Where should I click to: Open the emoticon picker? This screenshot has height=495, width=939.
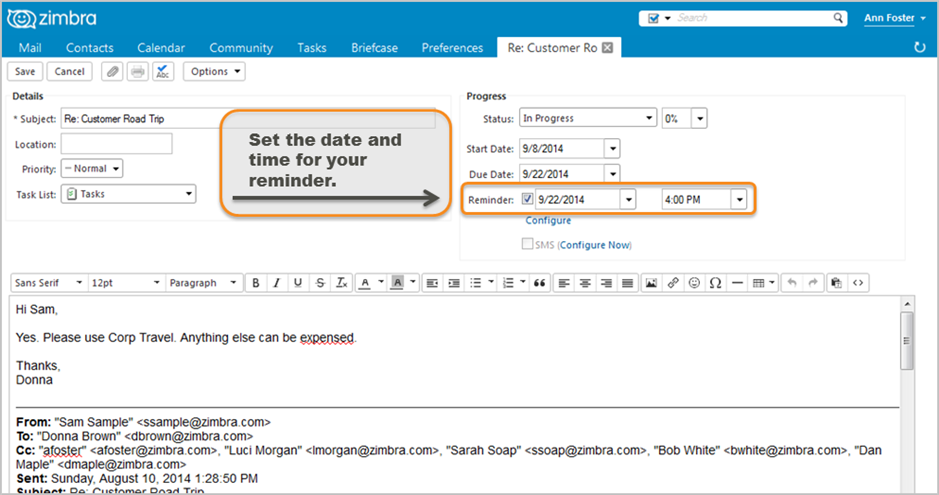tap(694, 283)
